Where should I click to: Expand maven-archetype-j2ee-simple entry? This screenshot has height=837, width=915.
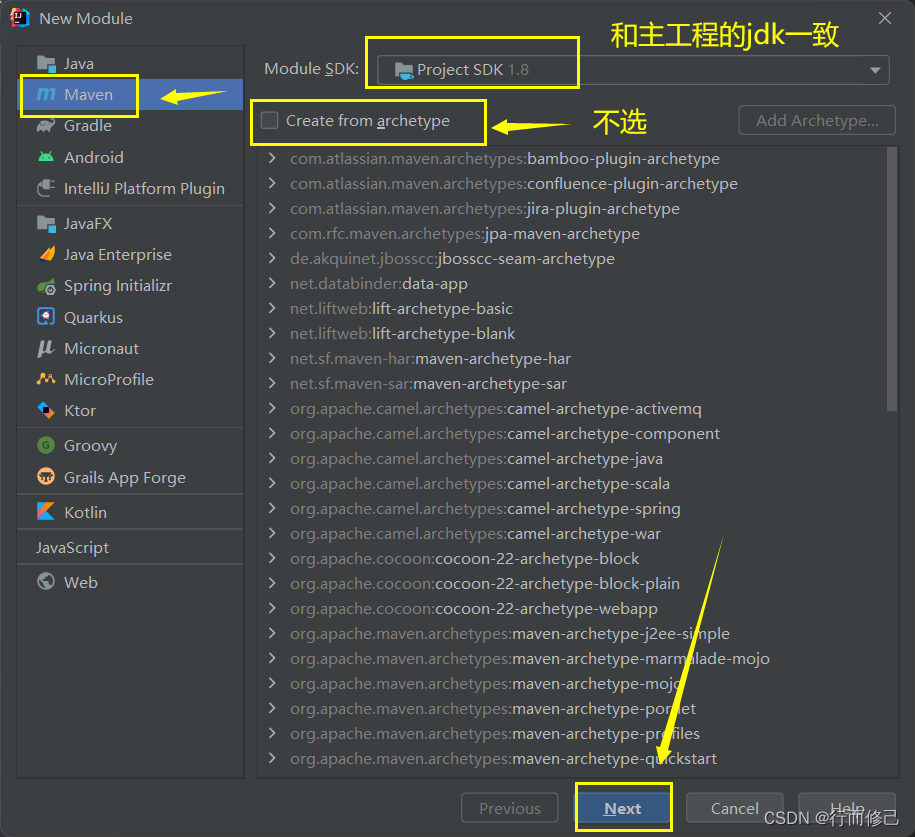[x=272, y=633]
